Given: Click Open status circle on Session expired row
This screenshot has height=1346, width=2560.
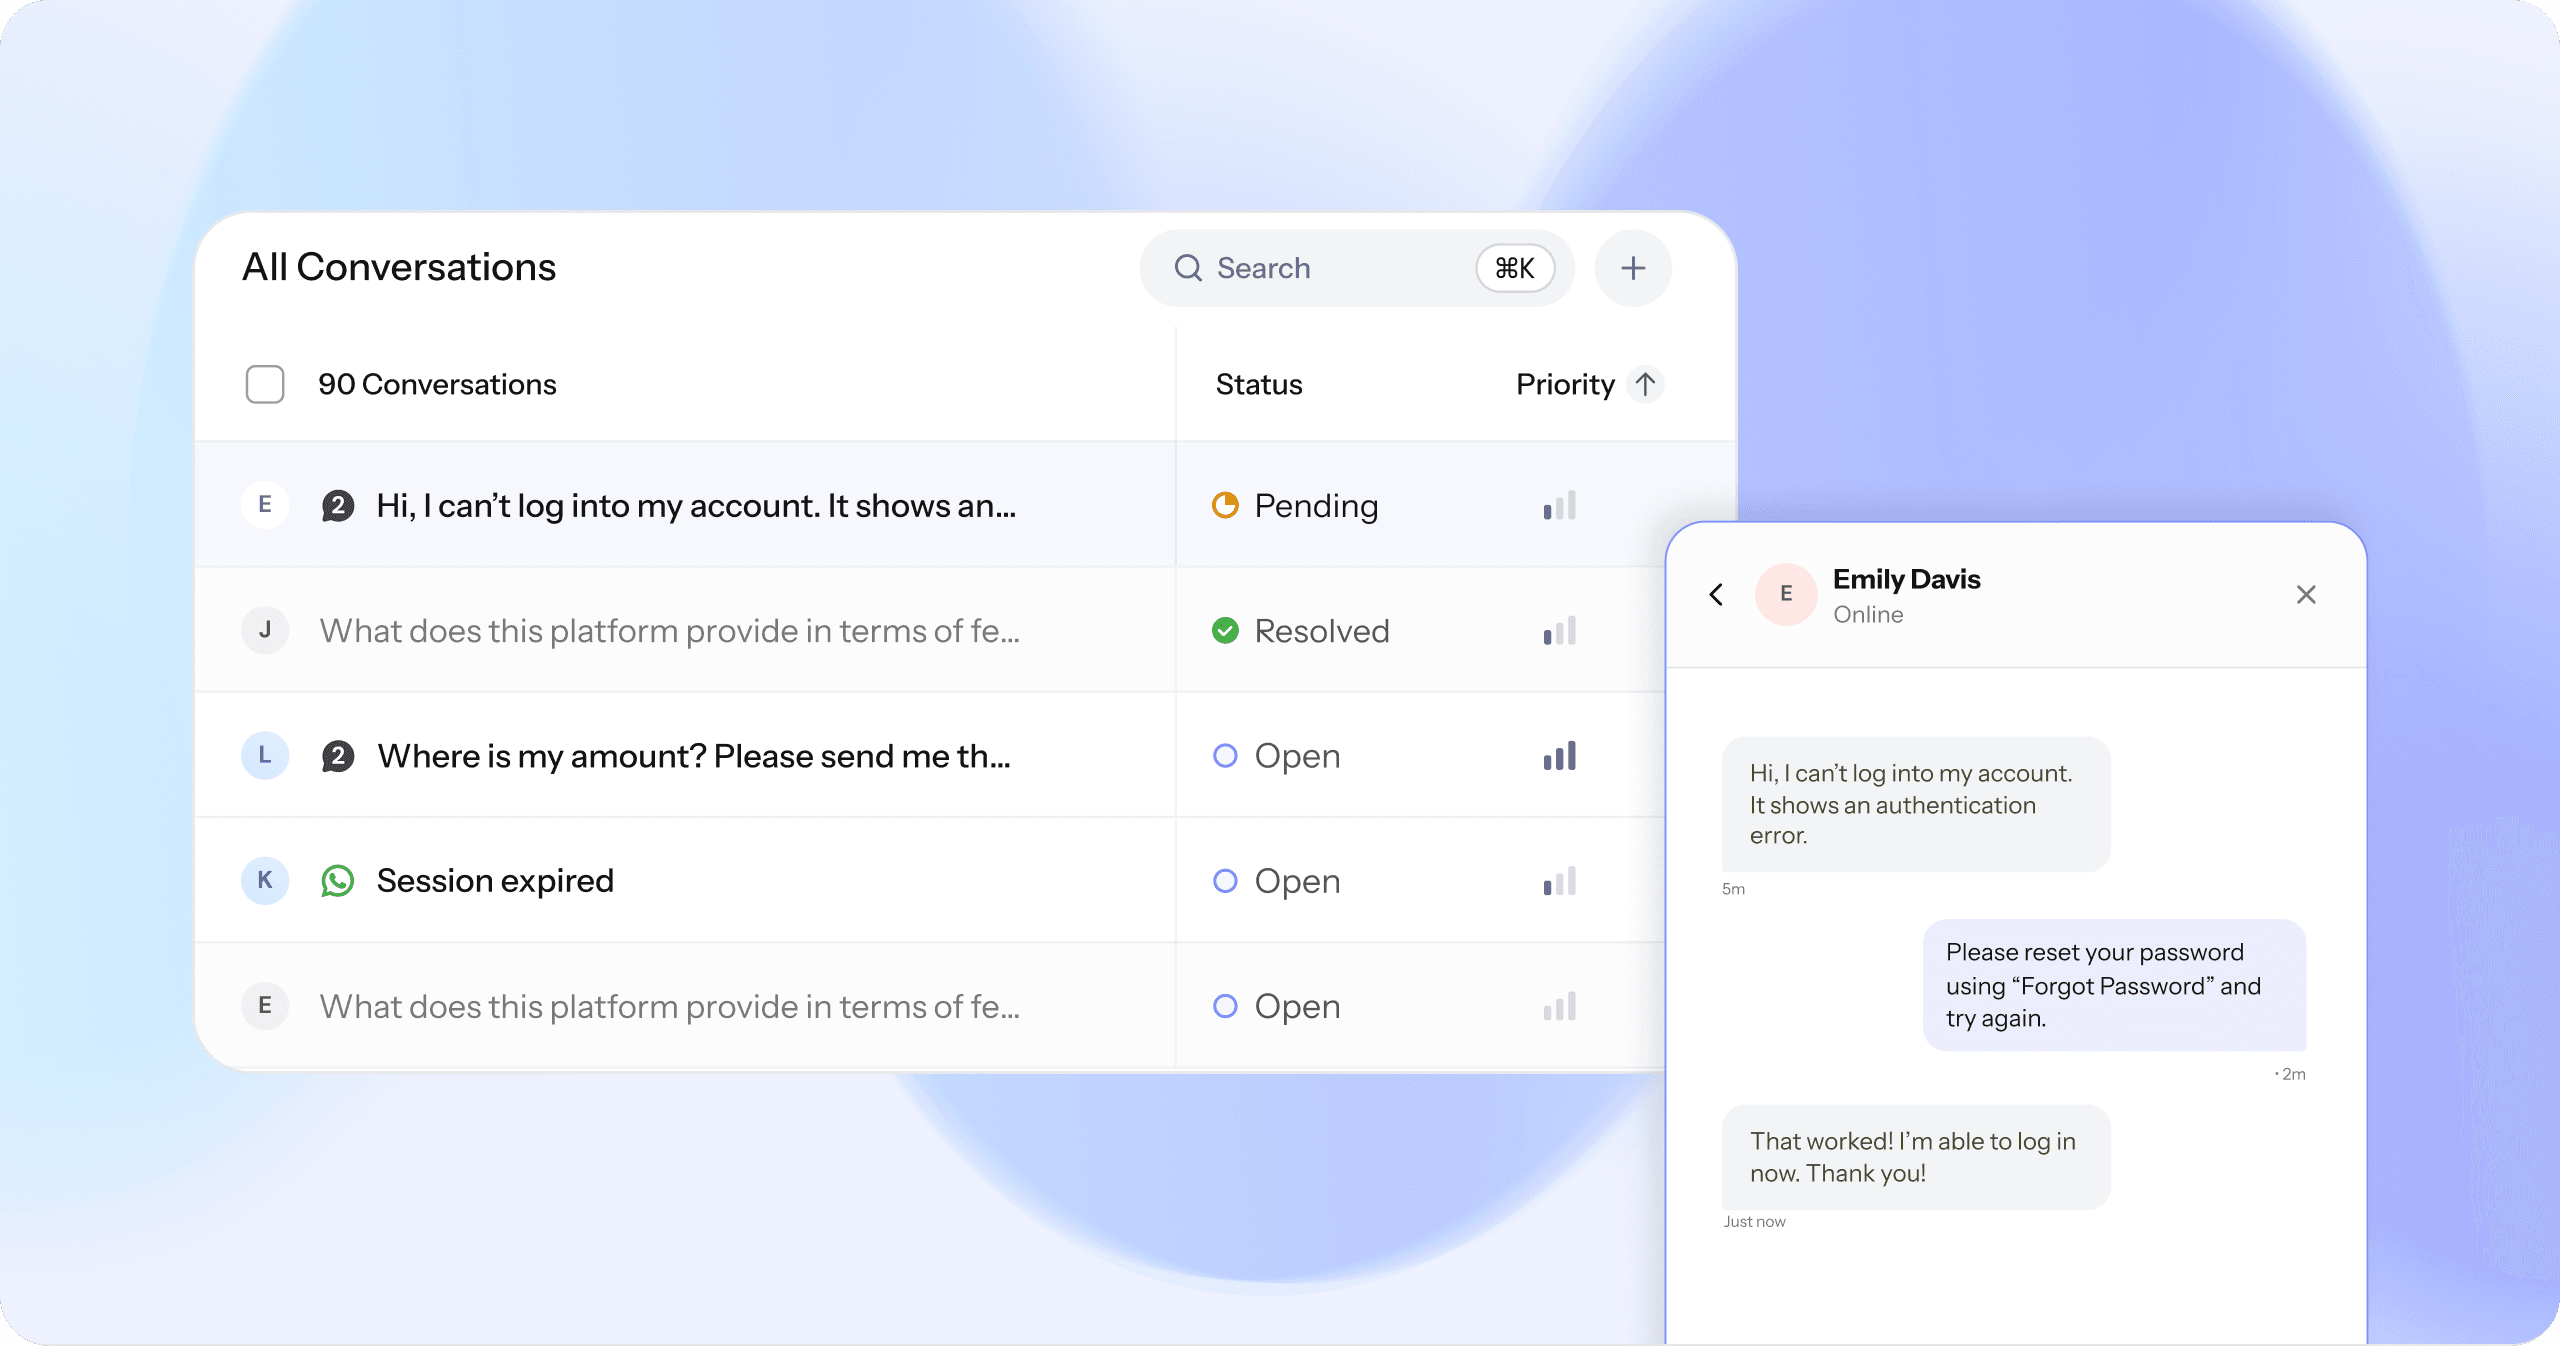Looking at the screenshot, I should coord(1225,880).
